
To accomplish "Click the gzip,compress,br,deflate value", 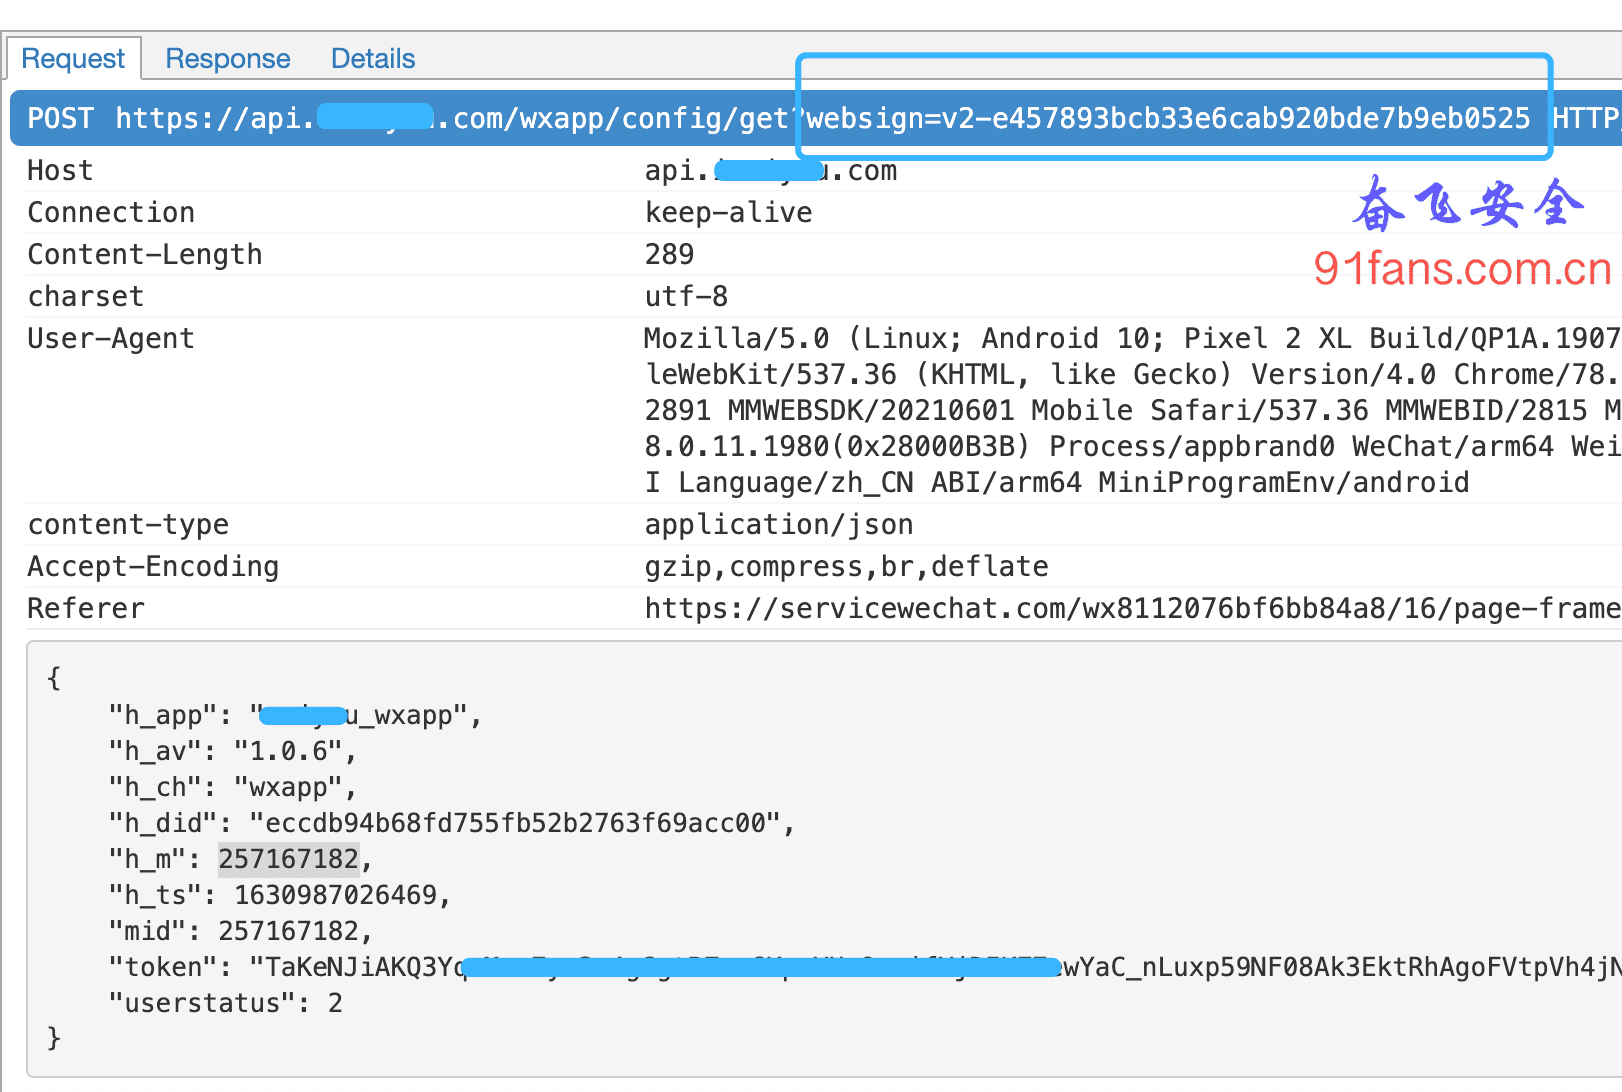I will point(846,567).
